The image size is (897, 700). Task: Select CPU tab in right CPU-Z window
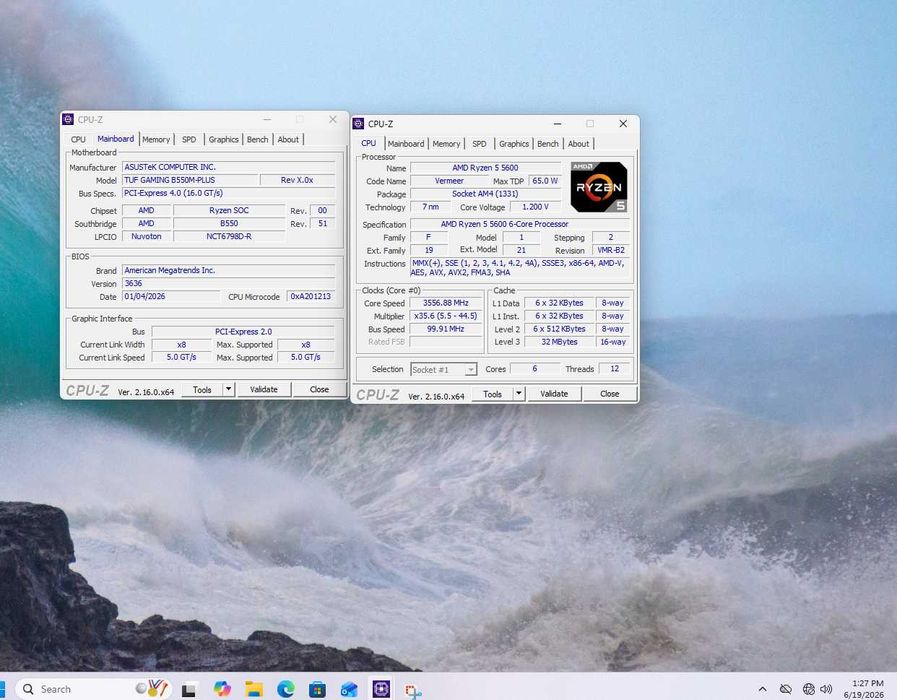(368, 143)
